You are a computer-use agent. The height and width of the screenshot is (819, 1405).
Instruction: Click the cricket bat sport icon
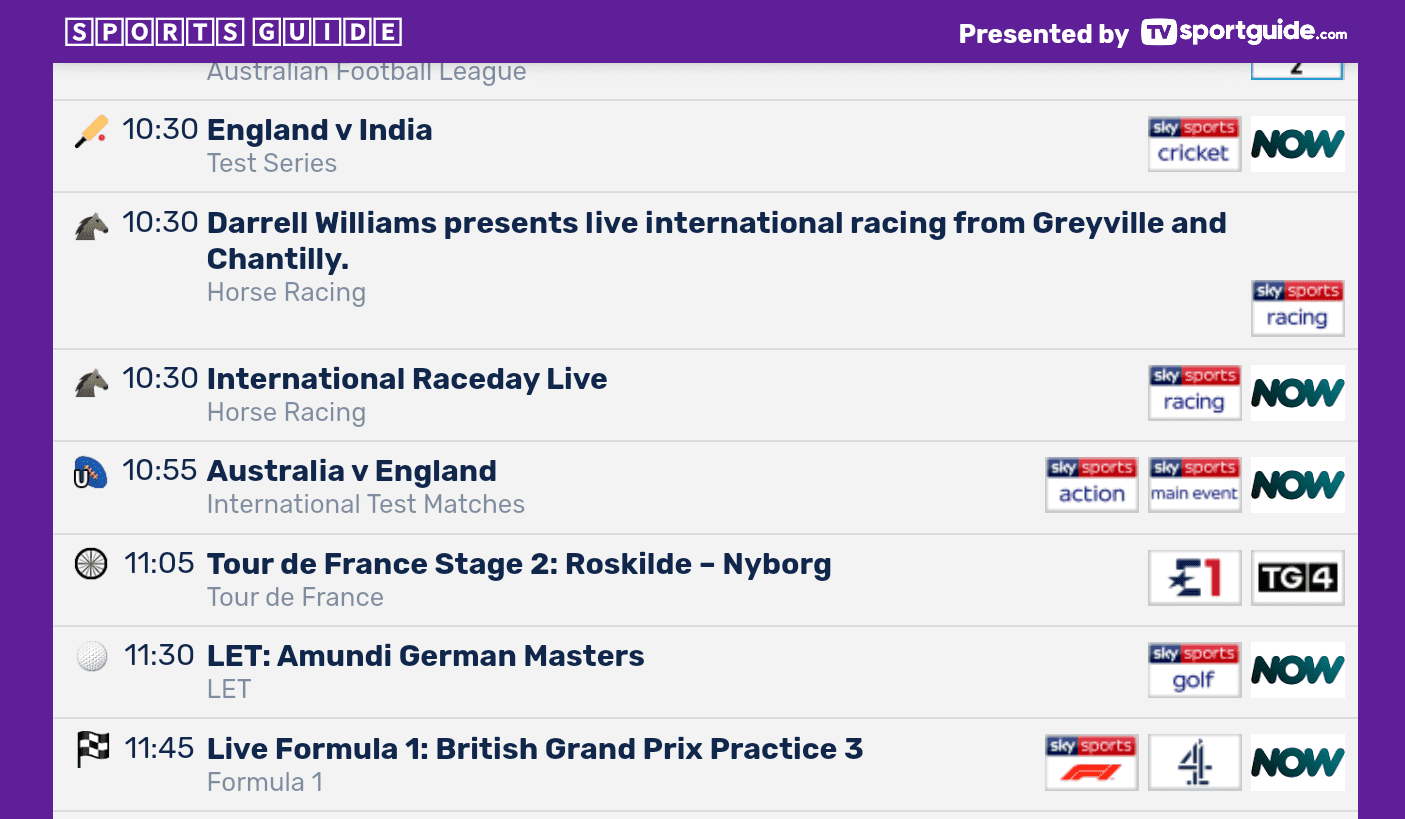click(x=91, y=132)
